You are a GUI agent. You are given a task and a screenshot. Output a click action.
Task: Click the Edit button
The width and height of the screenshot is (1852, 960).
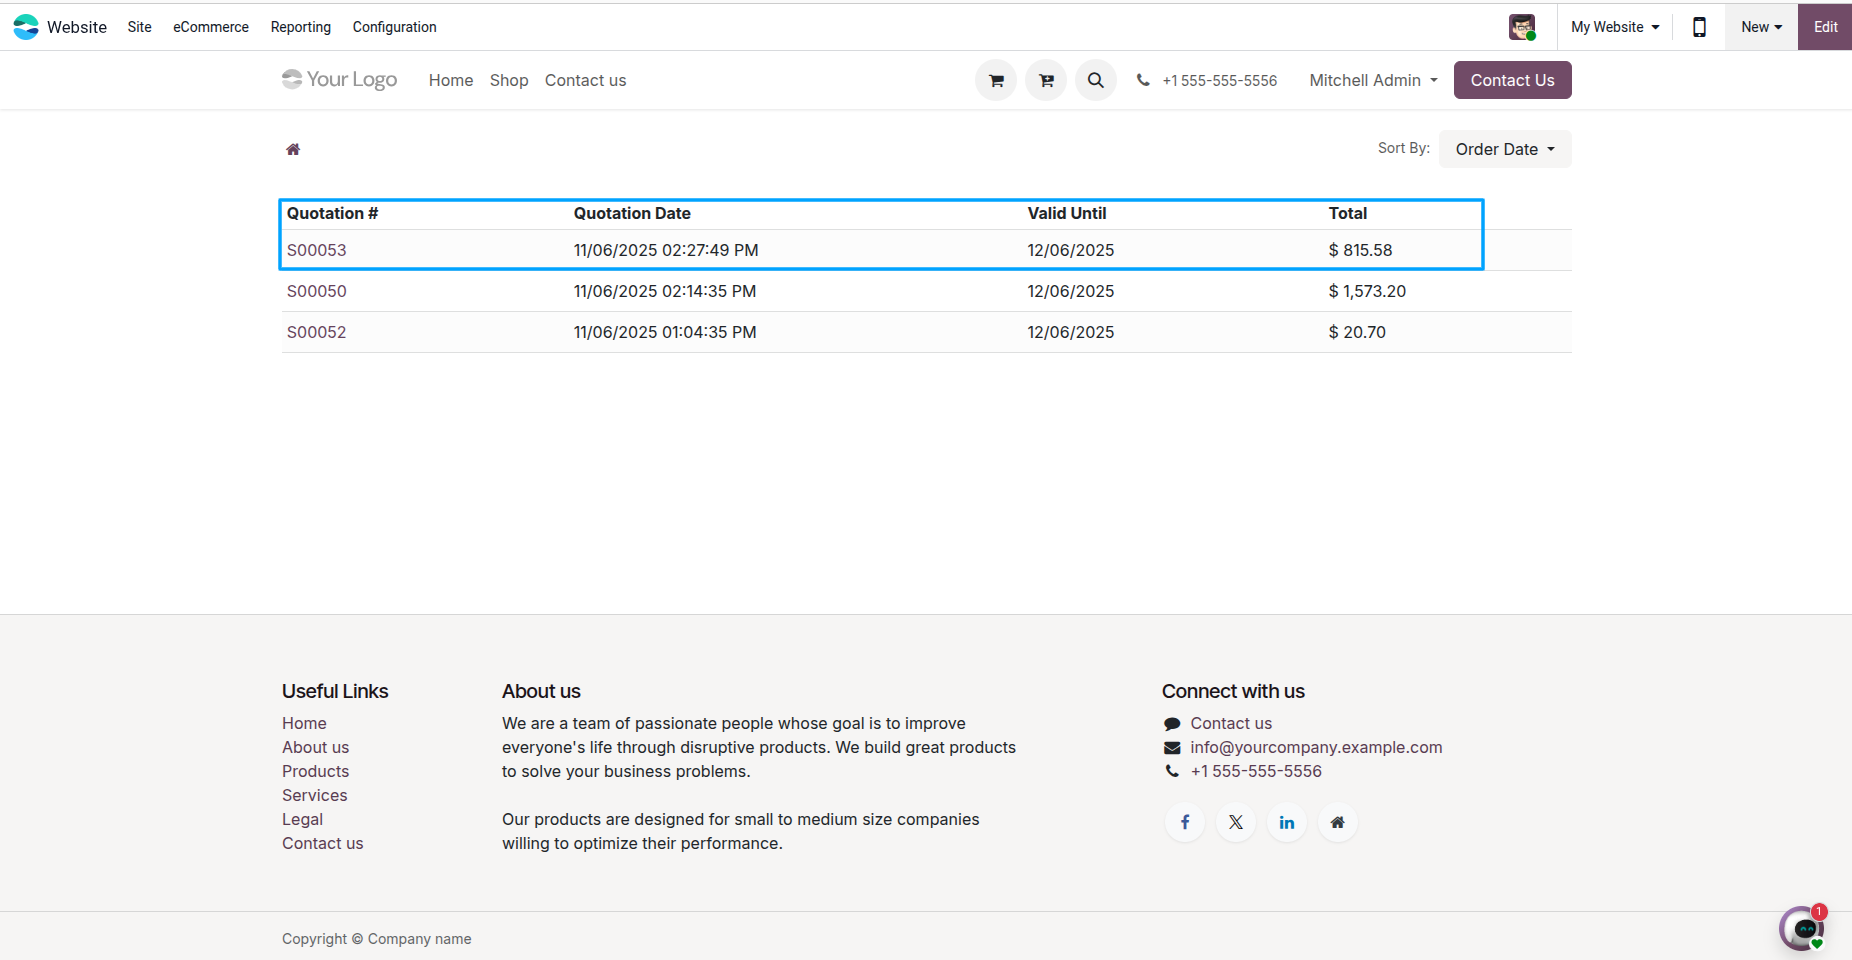click(x=1824, y=27)
